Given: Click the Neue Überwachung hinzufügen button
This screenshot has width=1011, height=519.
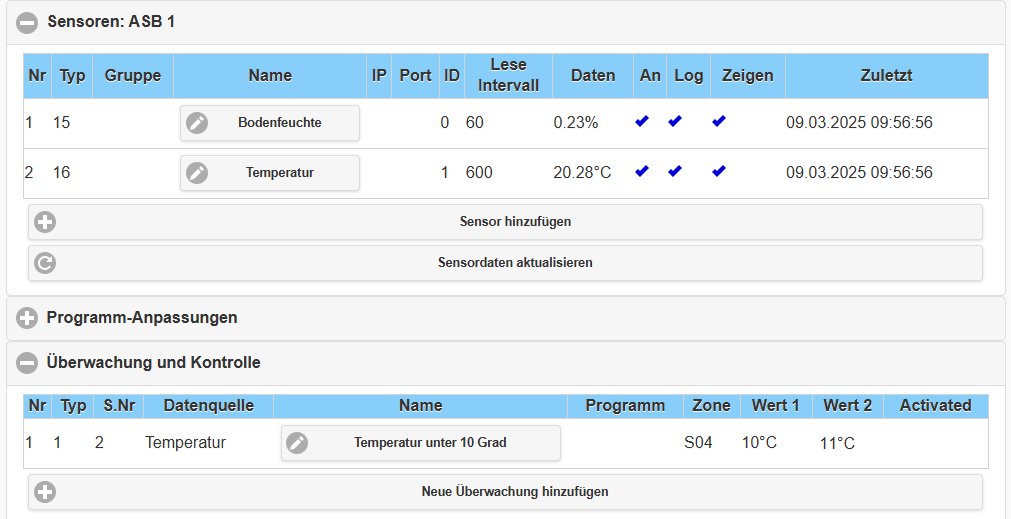Looking at the screenshot, I should [x=506, y=492].
